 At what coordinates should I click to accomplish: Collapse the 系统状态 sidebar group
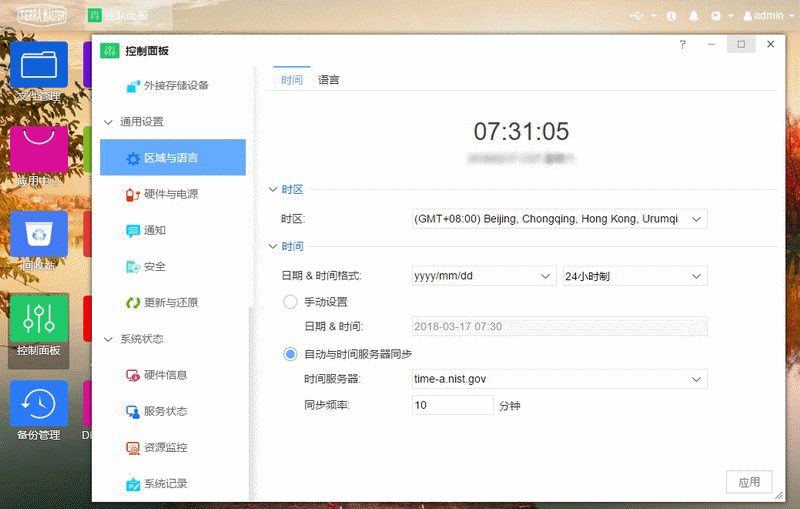(108, 339)
